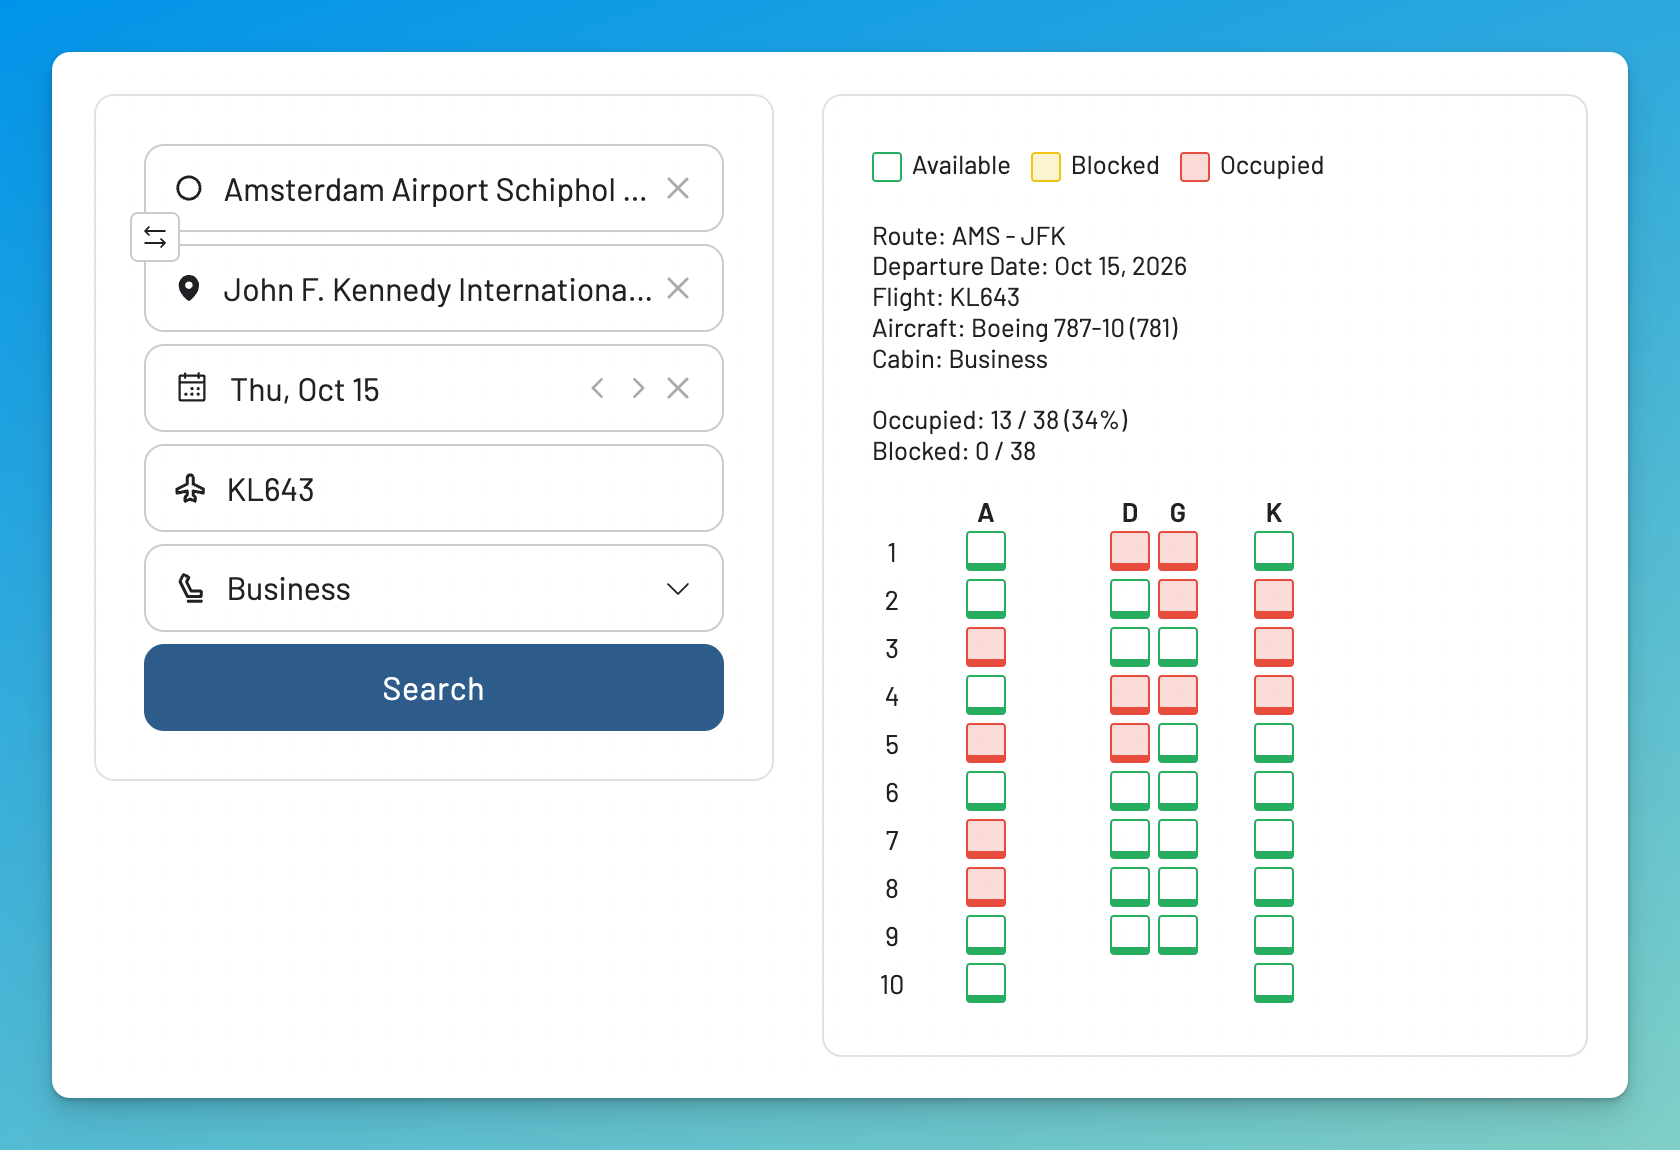The height and width of the screenshot is (1150, 1680).
Task: Select occupied seat 3A
Action: point(986,647)
